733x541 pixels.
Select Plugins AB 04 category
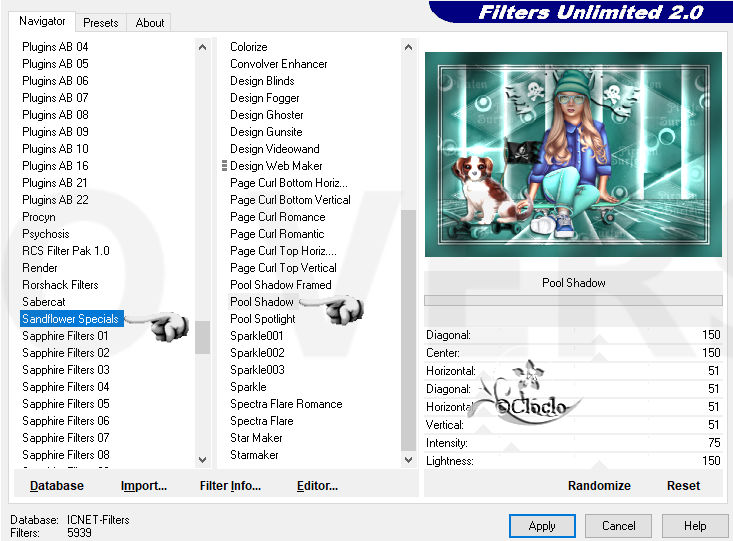pyautogui.click(x=55, y=47)
